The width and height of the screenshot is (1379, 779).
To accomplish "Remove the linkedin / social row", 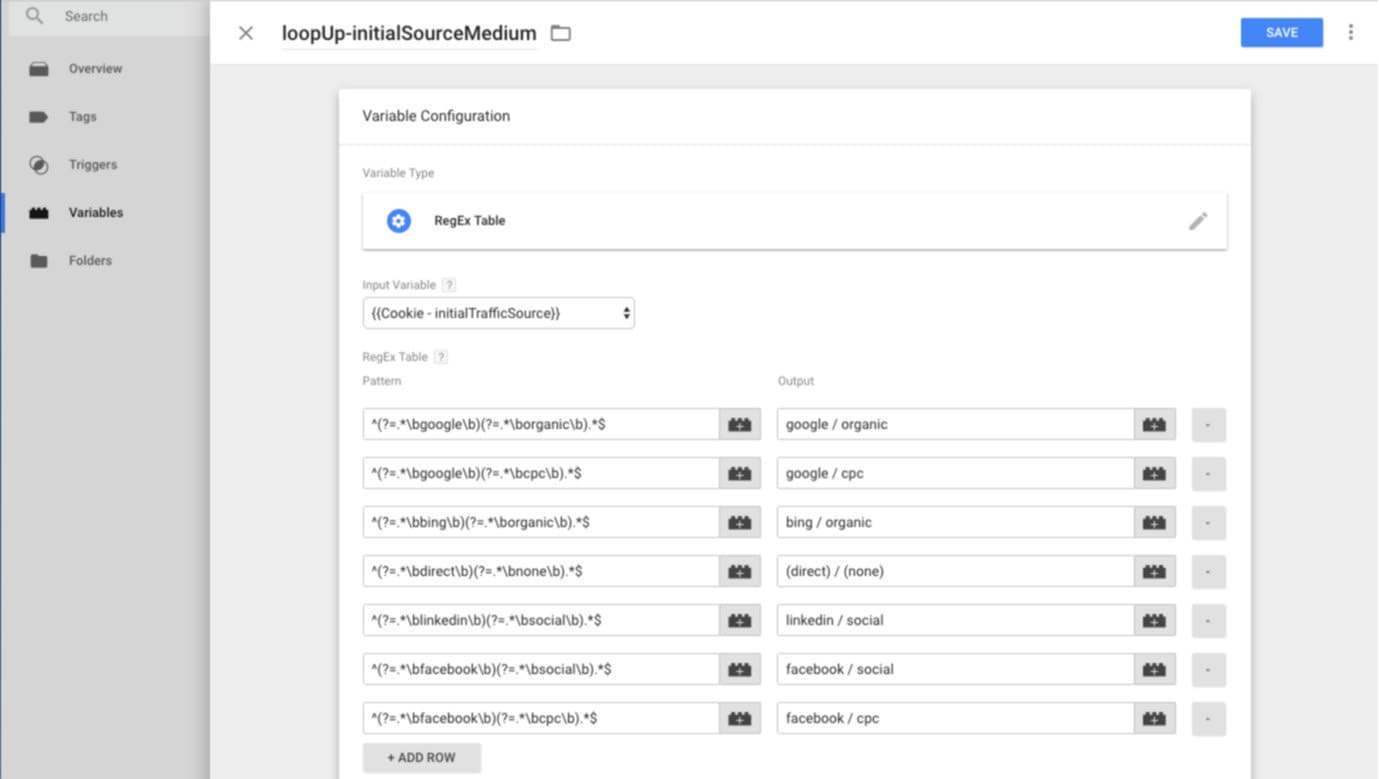I will pyautogui.click(x=1208, y=620).
